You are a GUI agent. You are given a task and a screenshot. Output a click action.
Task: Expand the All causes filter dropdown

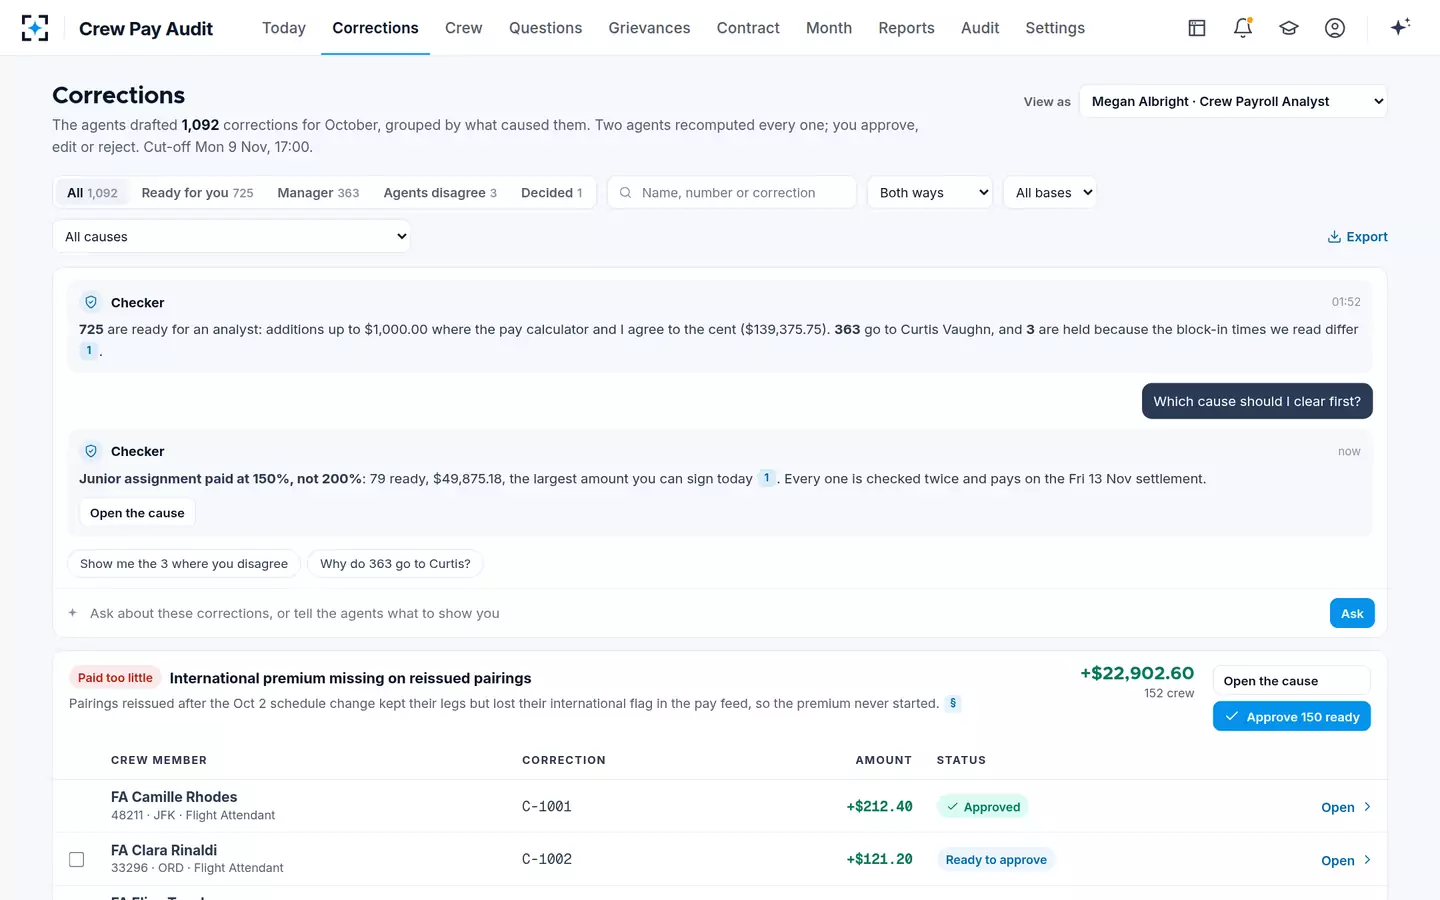point(231,237)
